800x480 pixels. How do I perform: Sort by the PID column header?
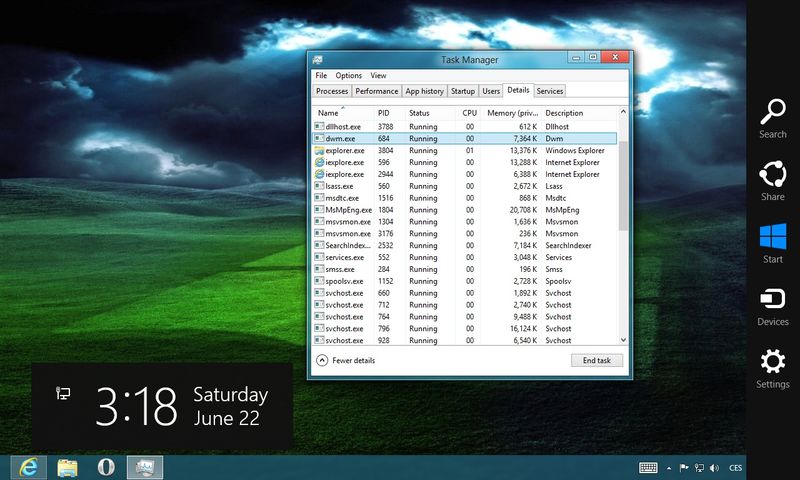point(388,113)
